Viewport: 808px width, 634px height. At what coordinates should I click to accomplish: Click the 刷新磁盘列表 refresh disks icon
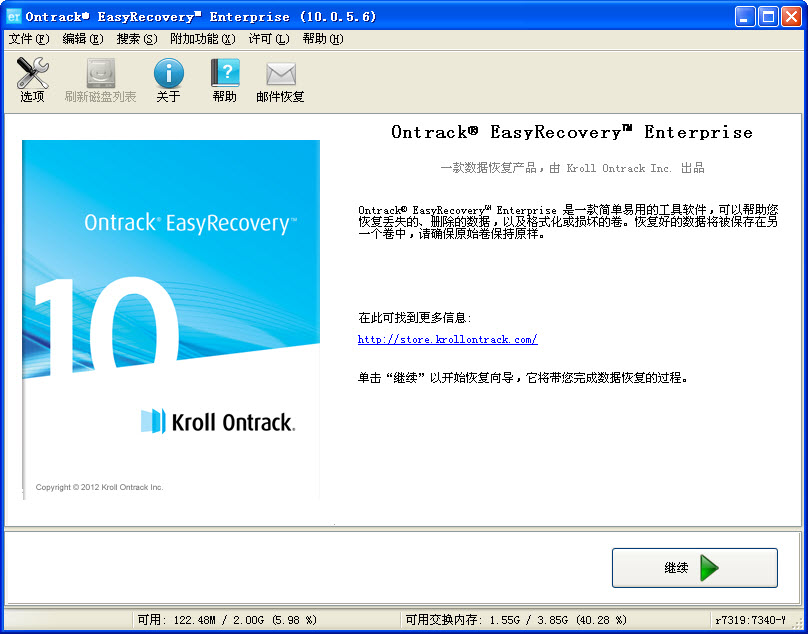pyautogui.click(x=100, y=80)
